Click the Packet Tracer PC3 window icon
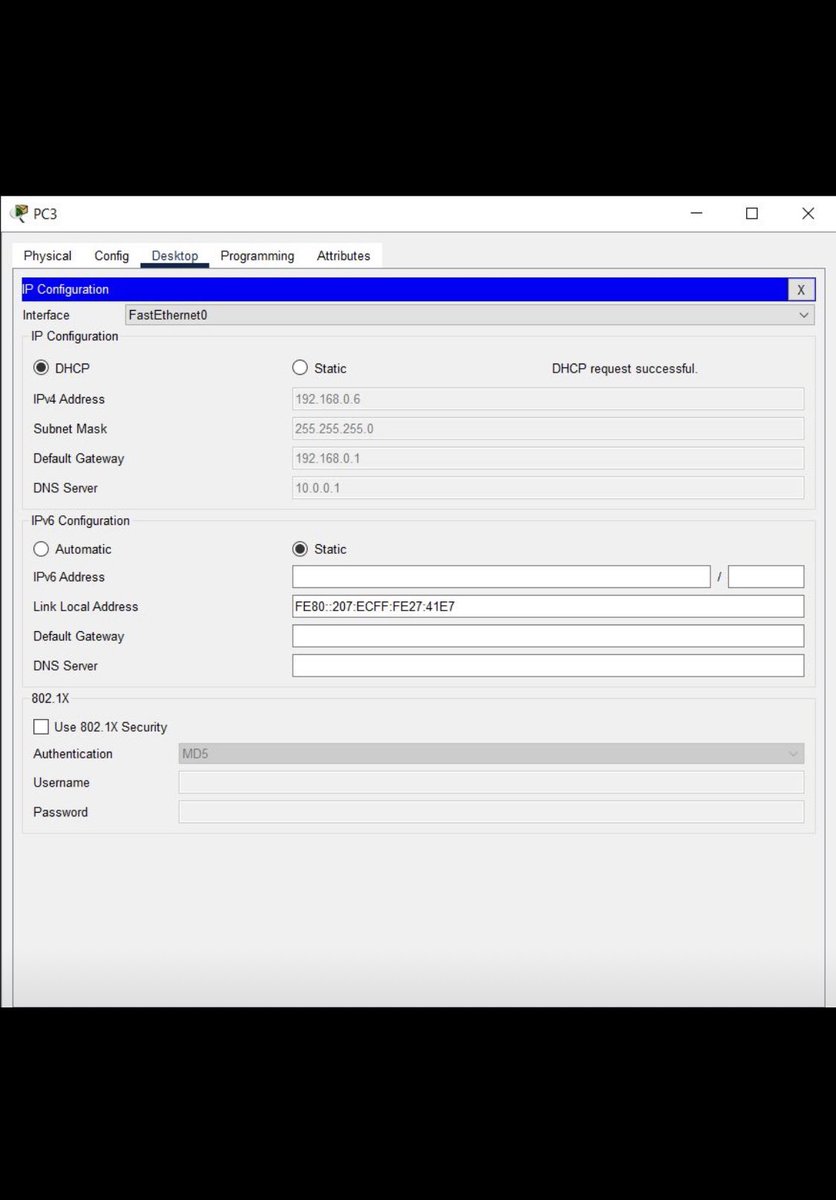 [x=19, y=213]
